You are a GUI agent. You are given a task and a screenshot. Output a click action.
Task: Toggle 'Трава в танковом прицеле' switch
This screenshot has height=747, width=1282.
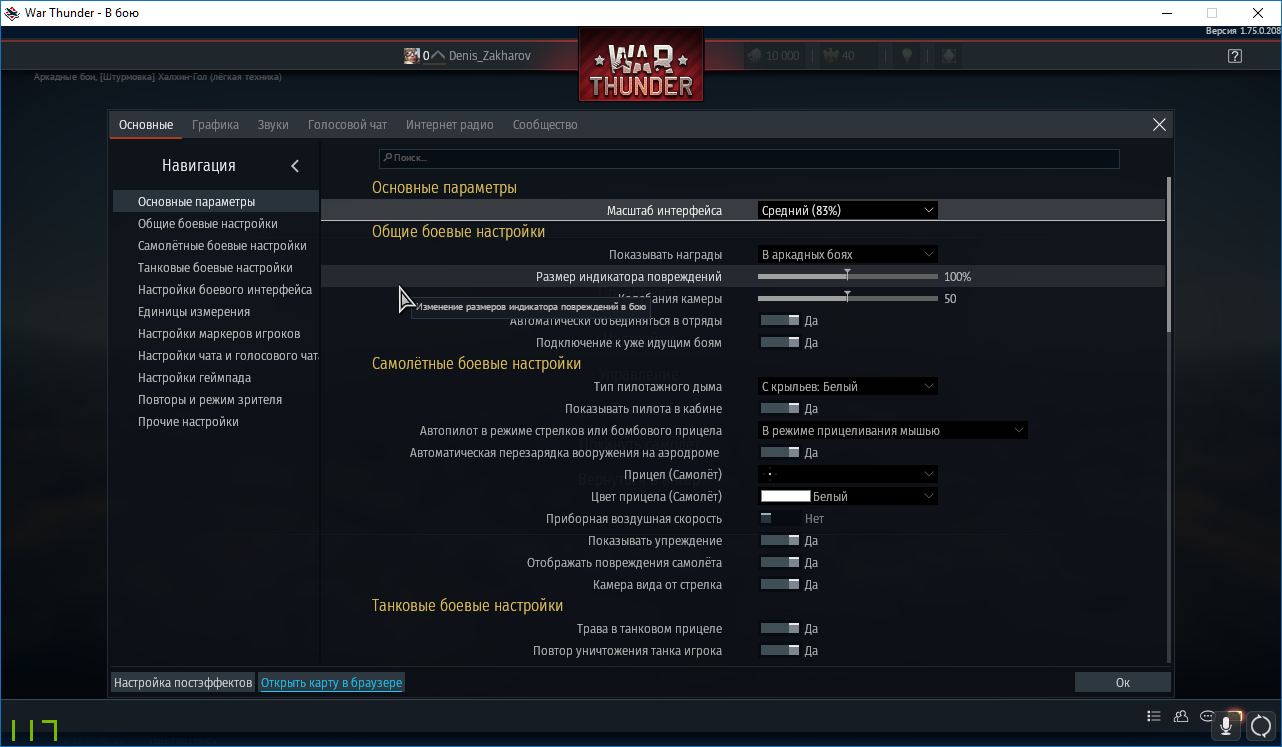click(780, 629)
